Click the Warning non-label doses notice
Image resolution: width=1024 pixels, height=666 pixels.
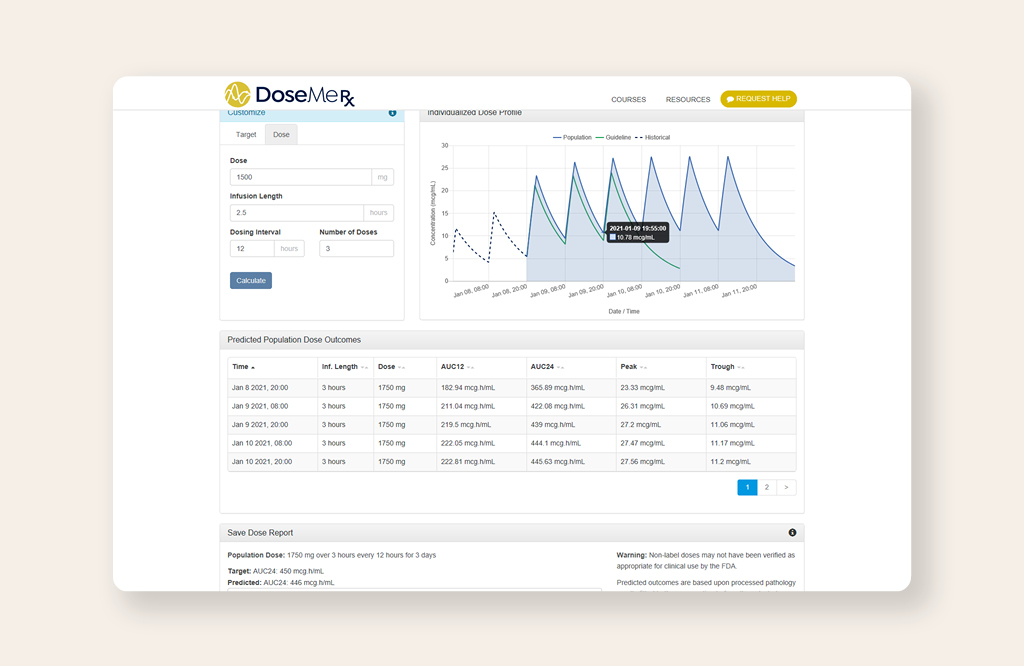pos(706,561)
